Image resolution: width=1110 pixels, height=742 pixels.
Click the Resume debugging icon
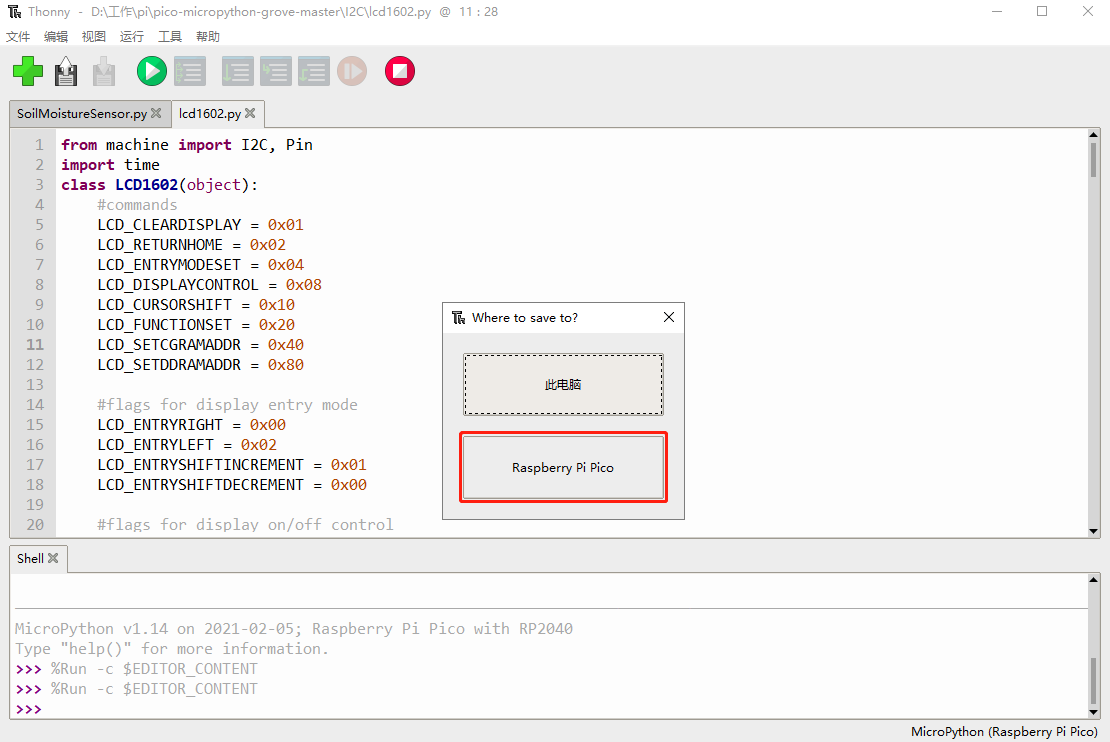(352, 71)
